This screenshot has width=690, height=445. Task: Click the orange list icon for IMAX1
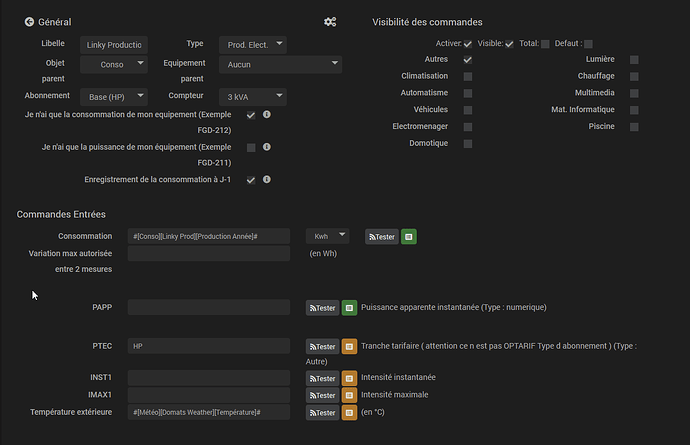(349, 396)
